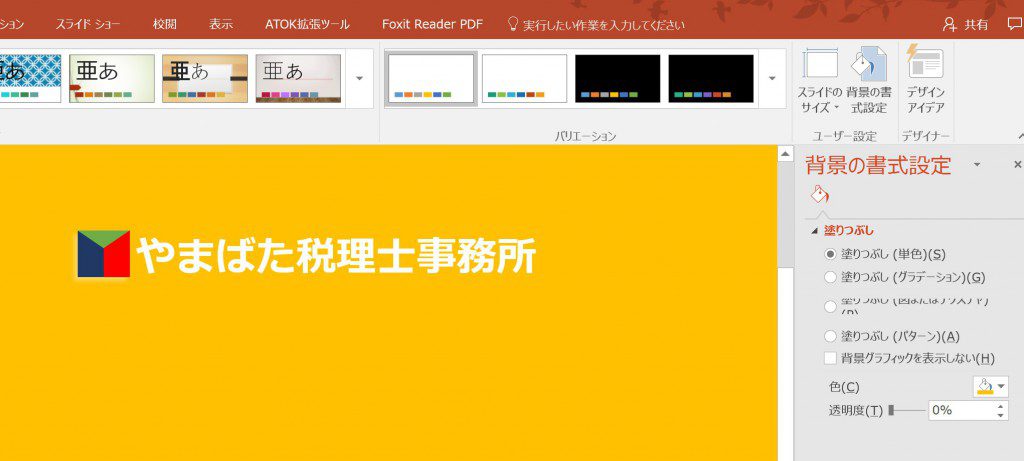Select the second black variation thumbnail

click(x=711, y=78)
